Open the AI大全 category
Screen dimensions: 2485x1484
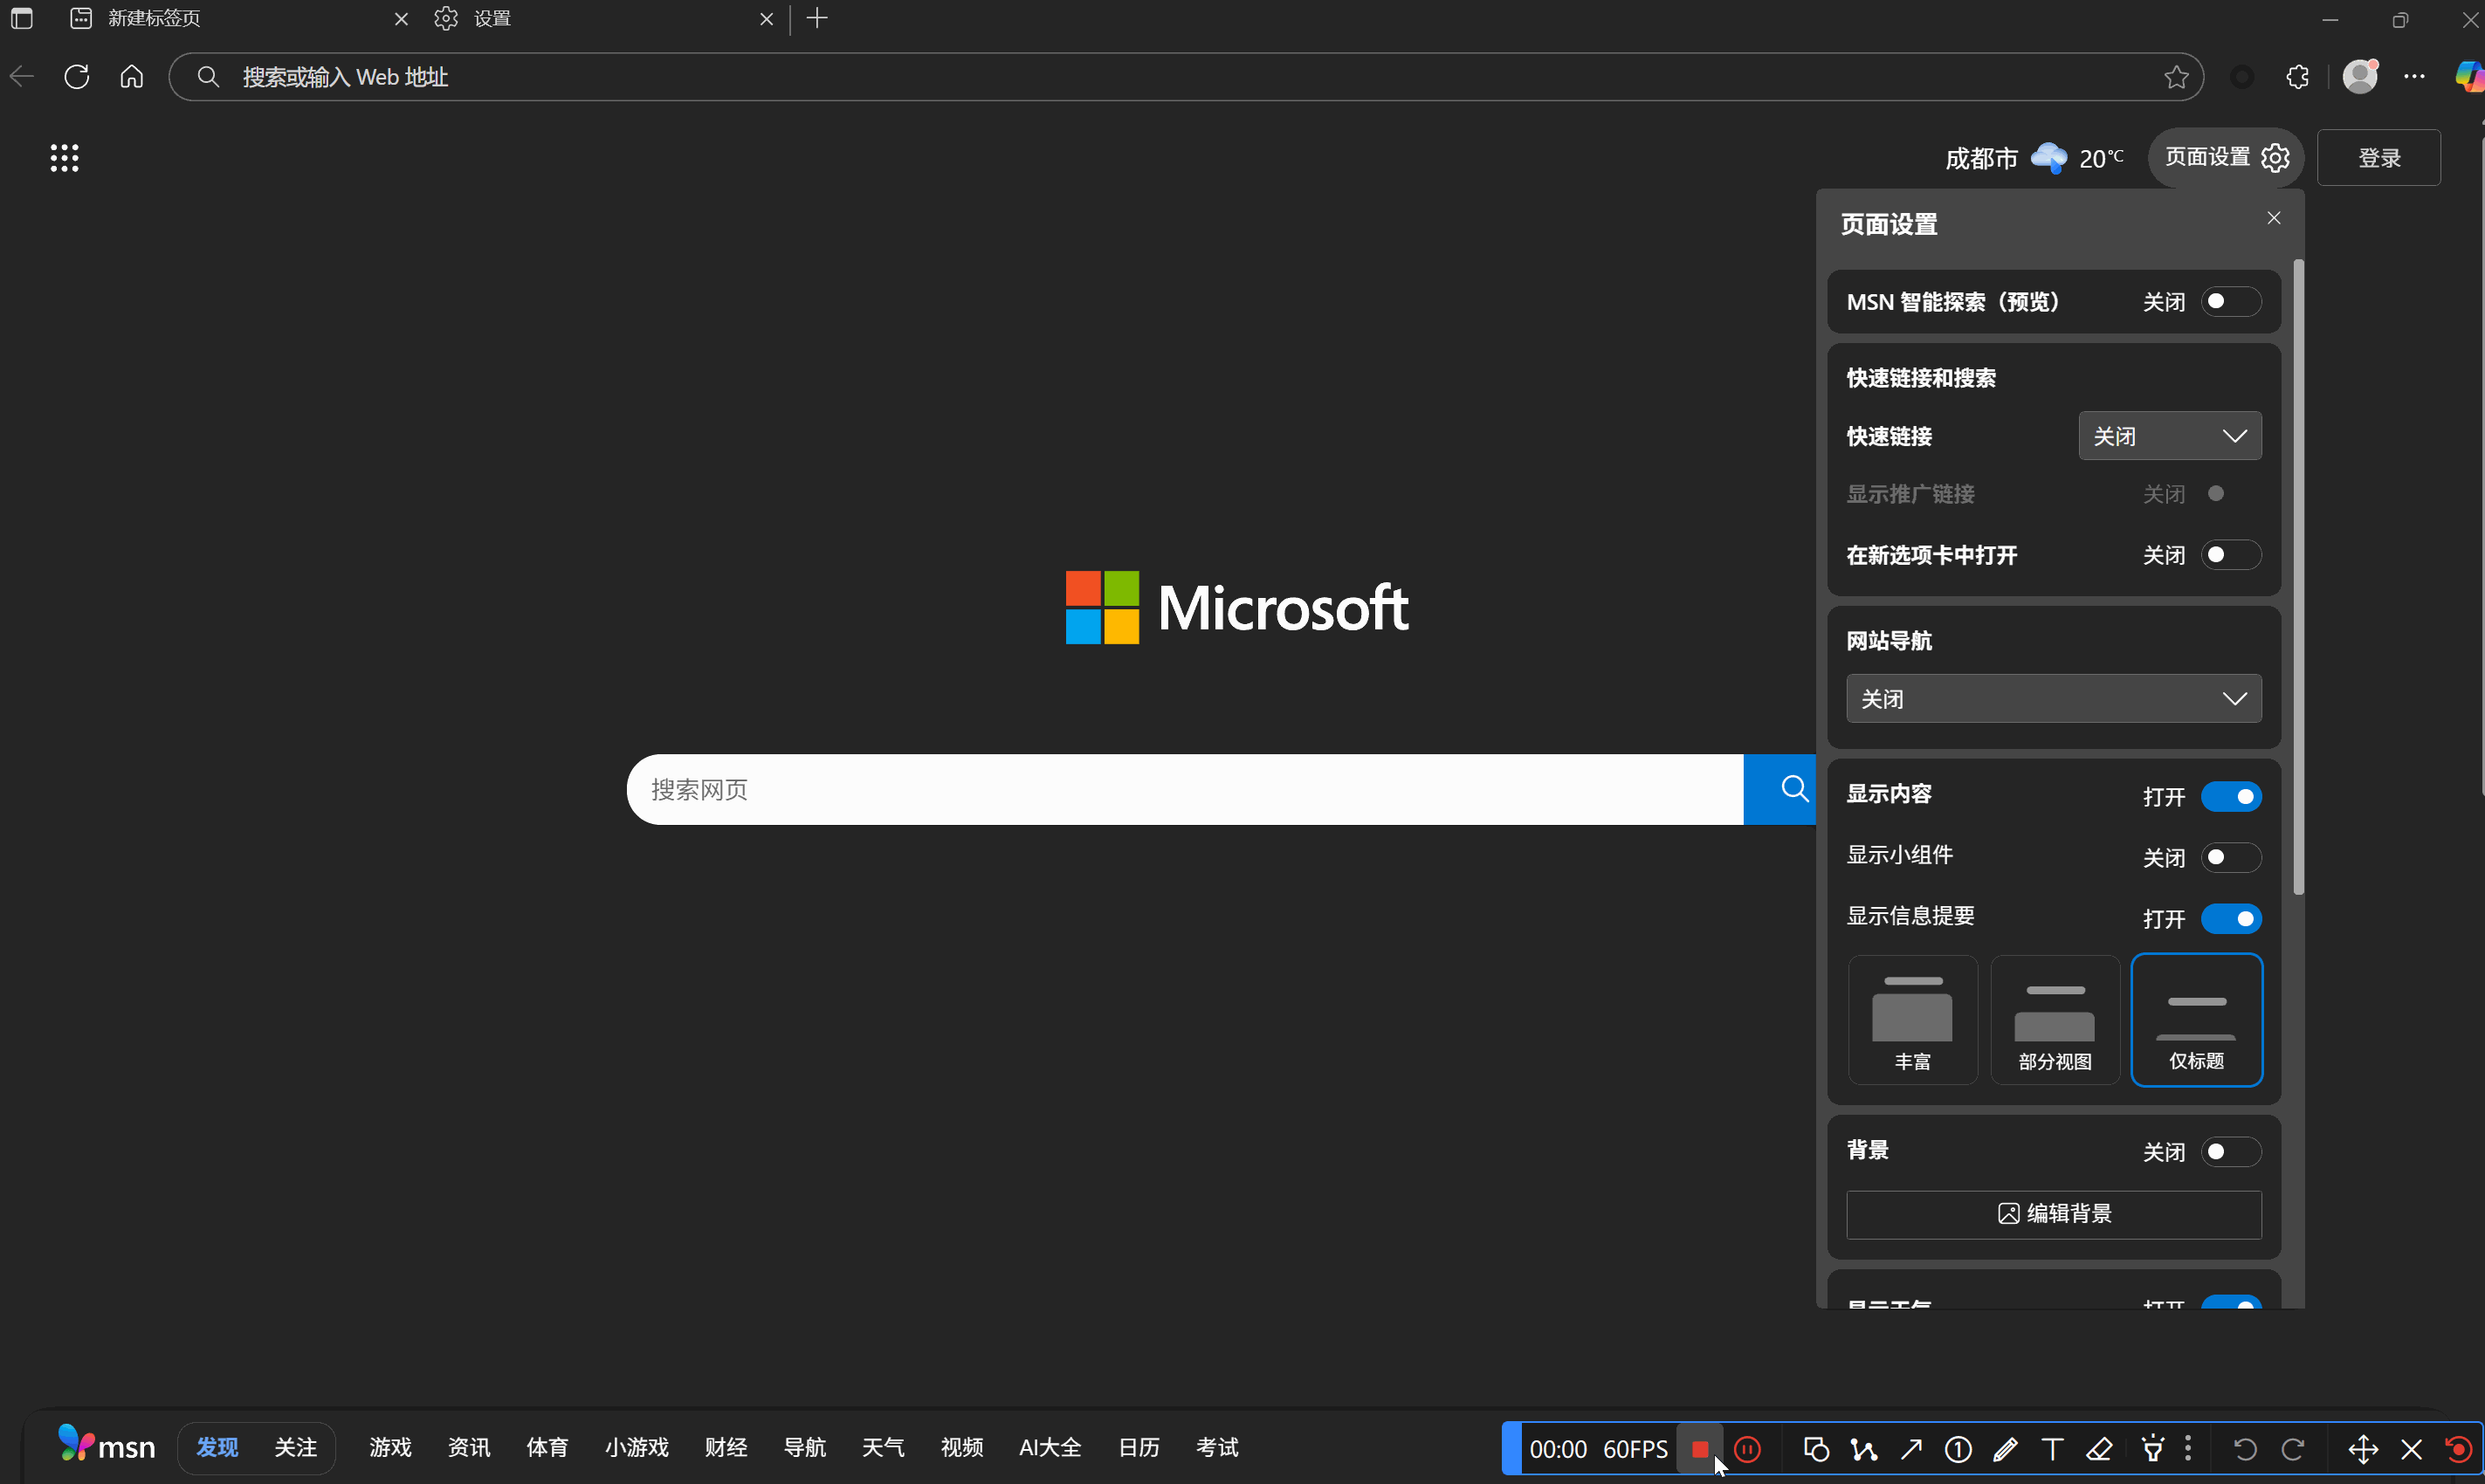(1050, 1447)
